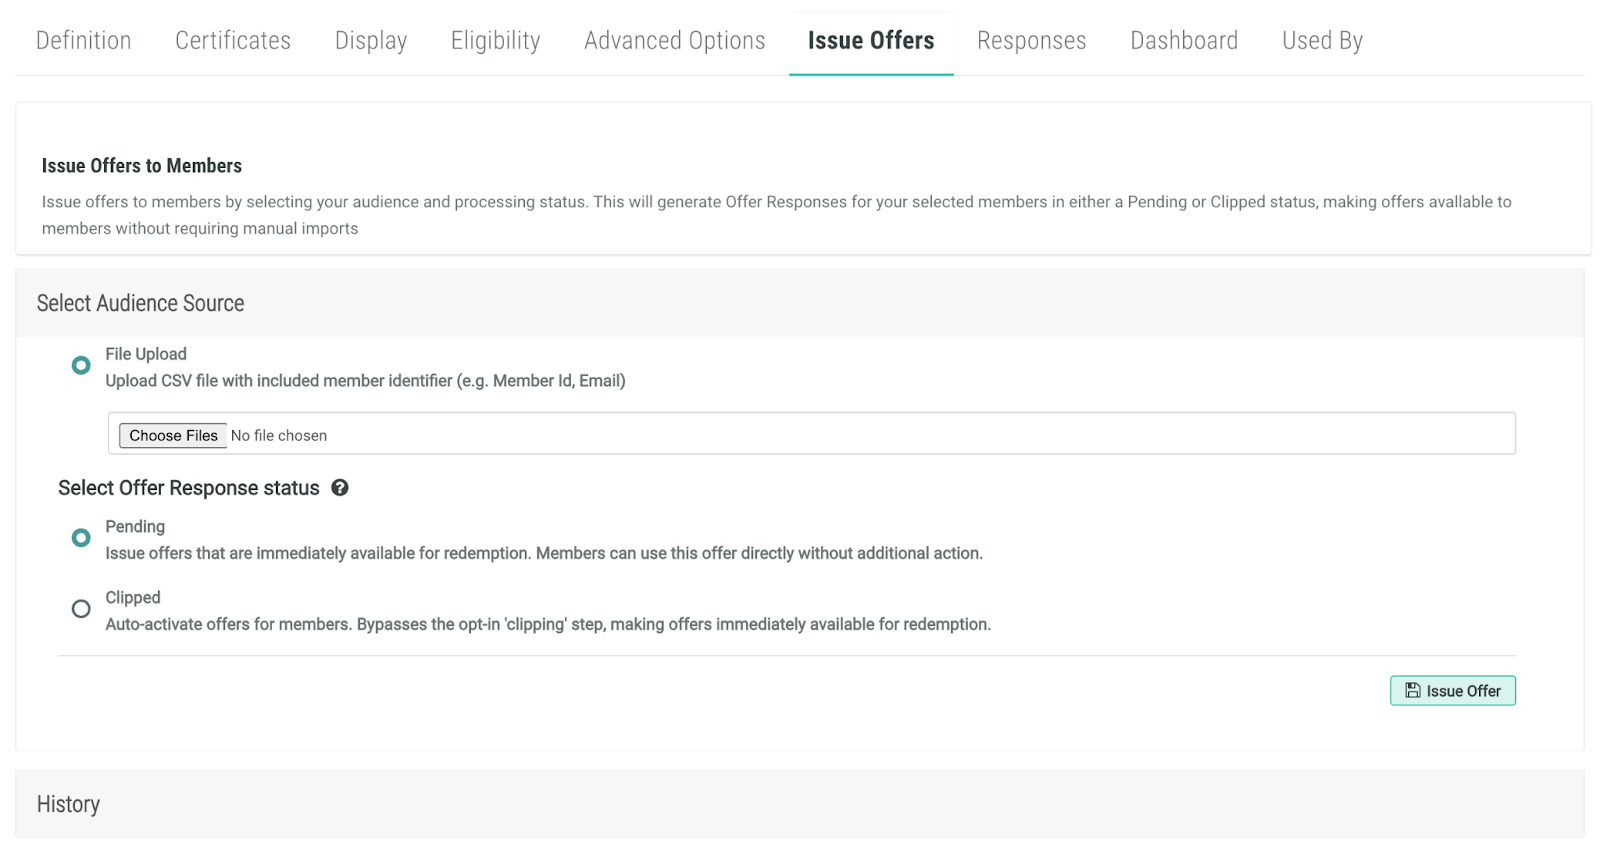
Task: Click the 'Issue Offers to Members' heading
Action: 142,166
